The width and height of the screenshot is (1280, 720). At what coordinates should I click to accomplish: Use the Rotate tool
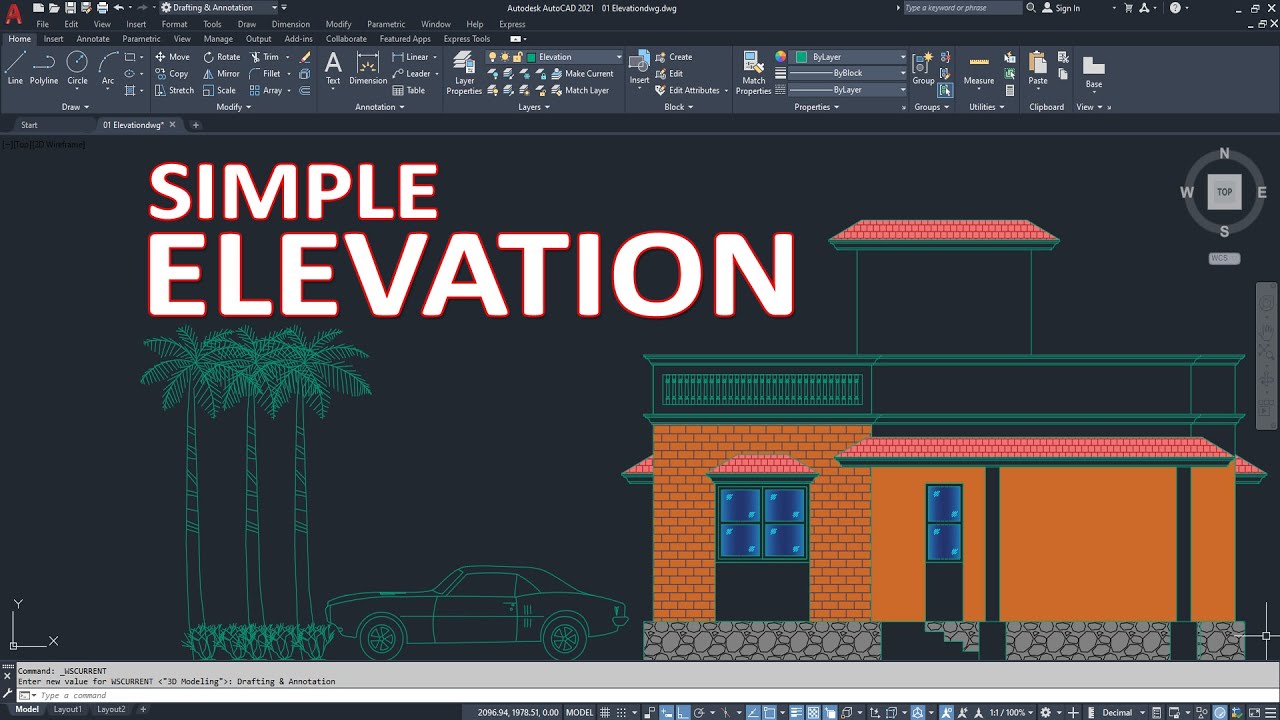(x=222, y=57)
